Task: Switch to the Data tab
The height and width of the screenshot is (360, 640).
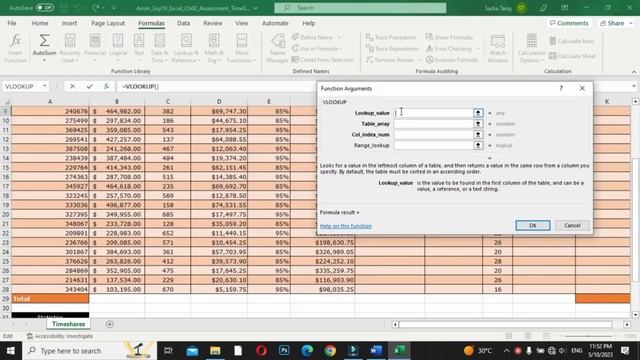Action: pos(184,23)
